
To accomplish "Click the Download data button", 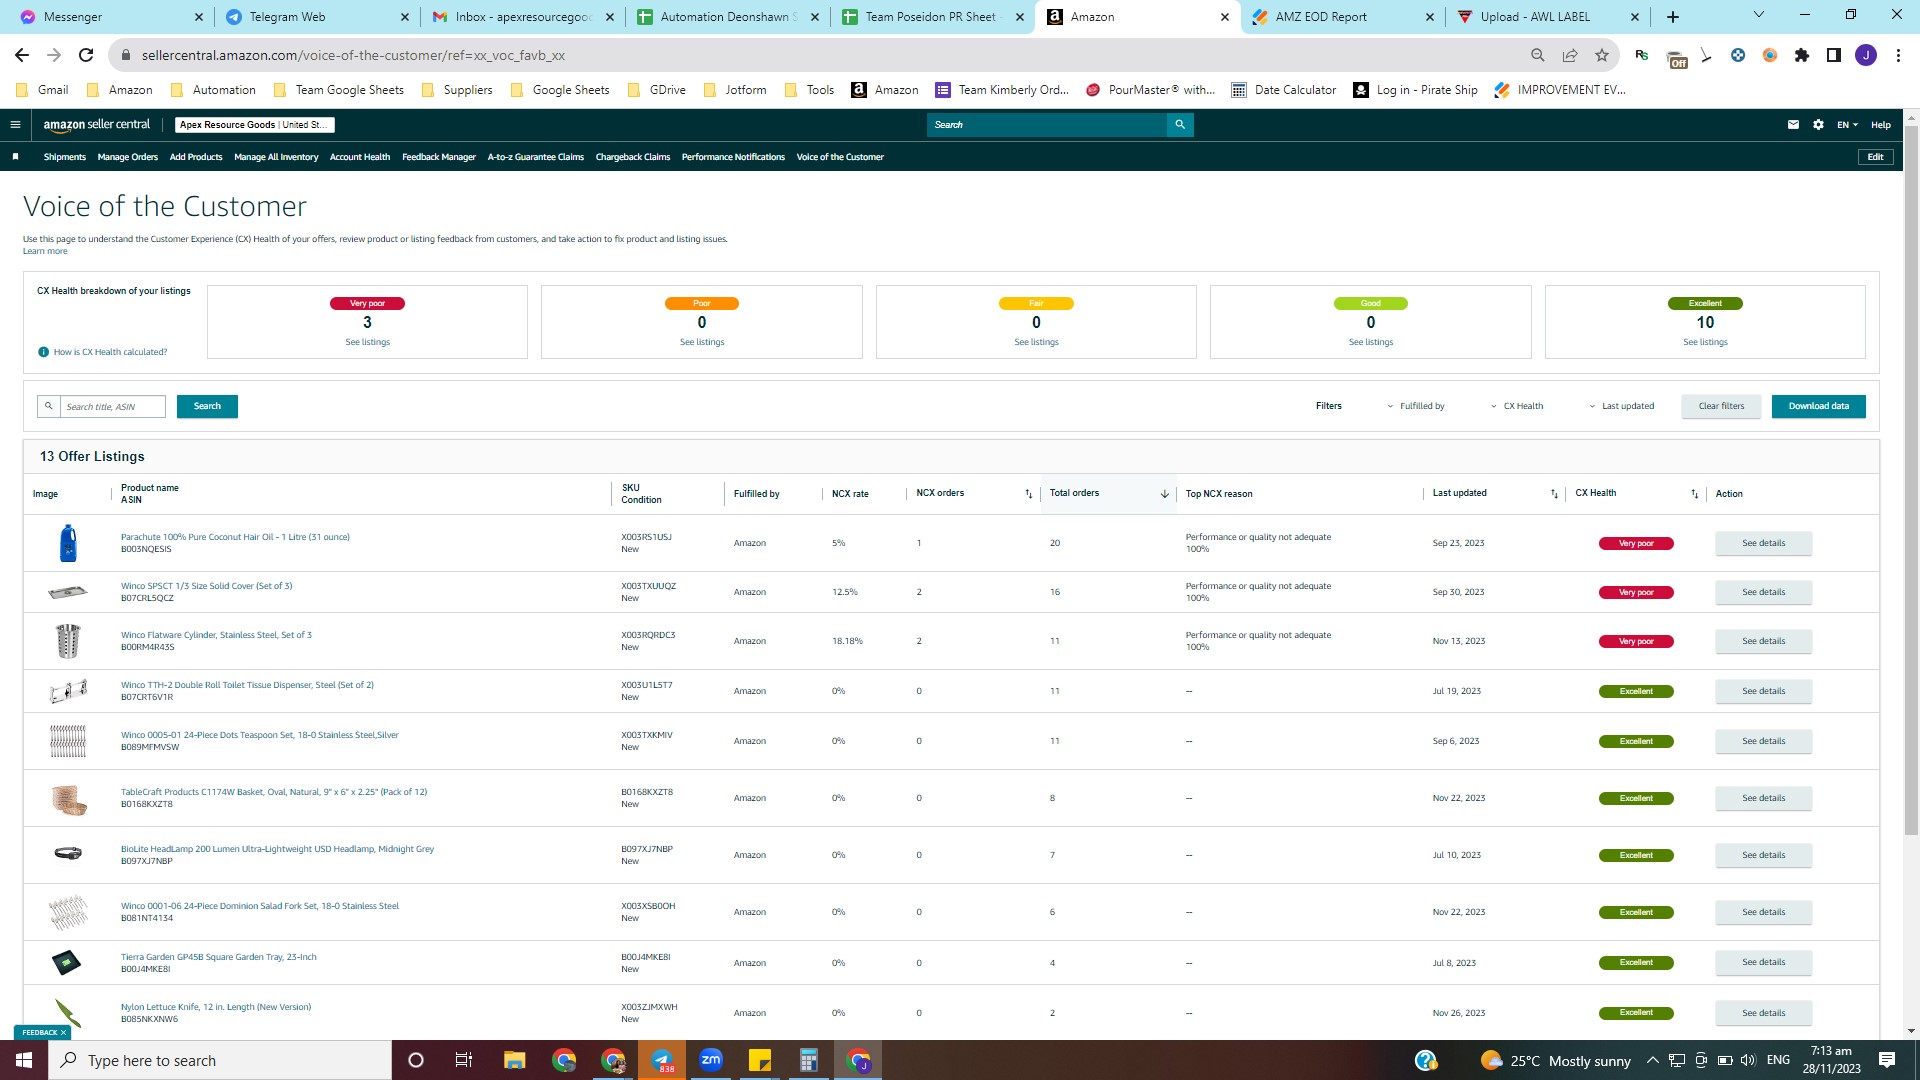I will pos(1819,406).
